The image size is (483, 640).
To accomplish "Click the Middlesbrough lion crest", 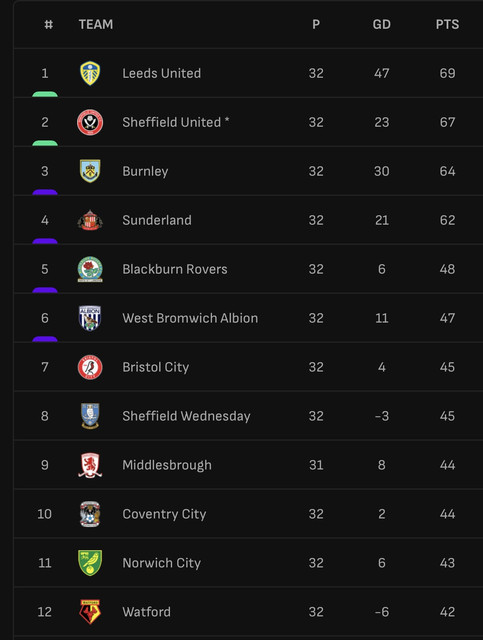I will pyautogui.click(x=90, y=465).
